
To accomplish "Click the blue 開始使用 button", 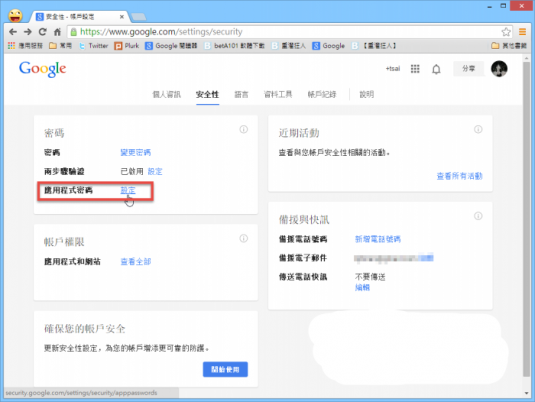I will [x=225, y=370].
